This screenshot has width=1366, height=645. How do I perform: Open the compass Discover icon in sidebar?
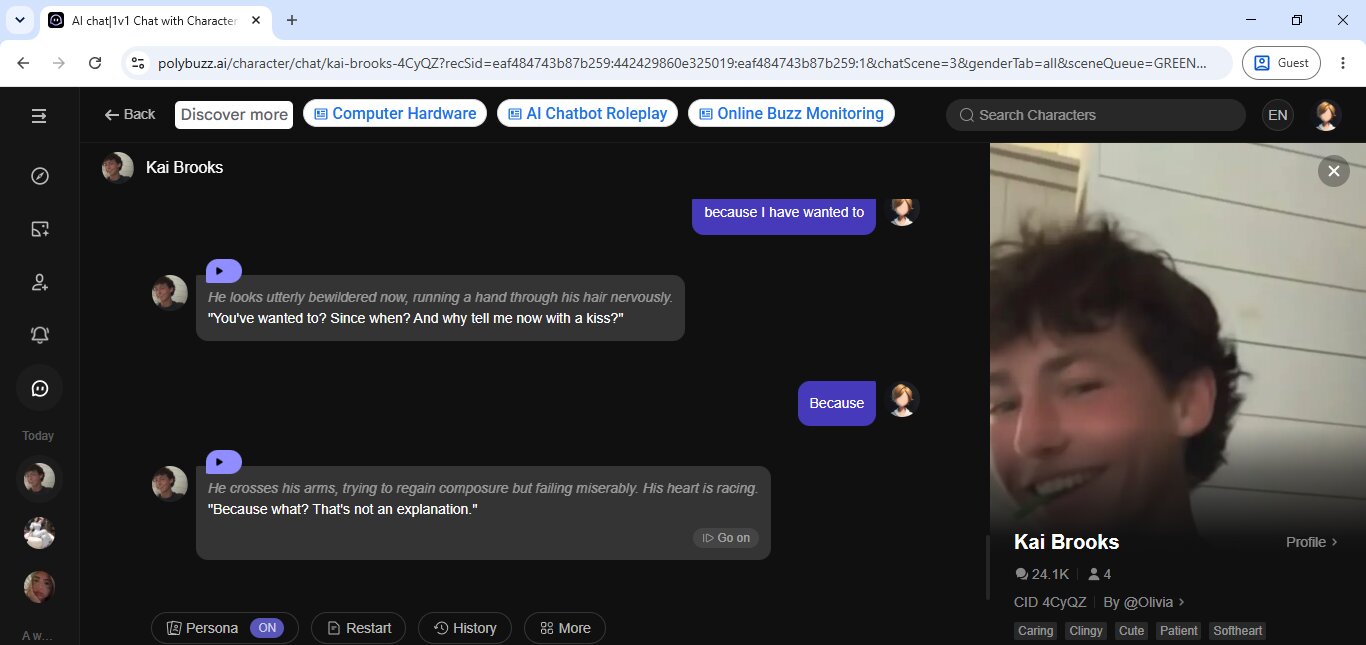click(x=40, y=176)
